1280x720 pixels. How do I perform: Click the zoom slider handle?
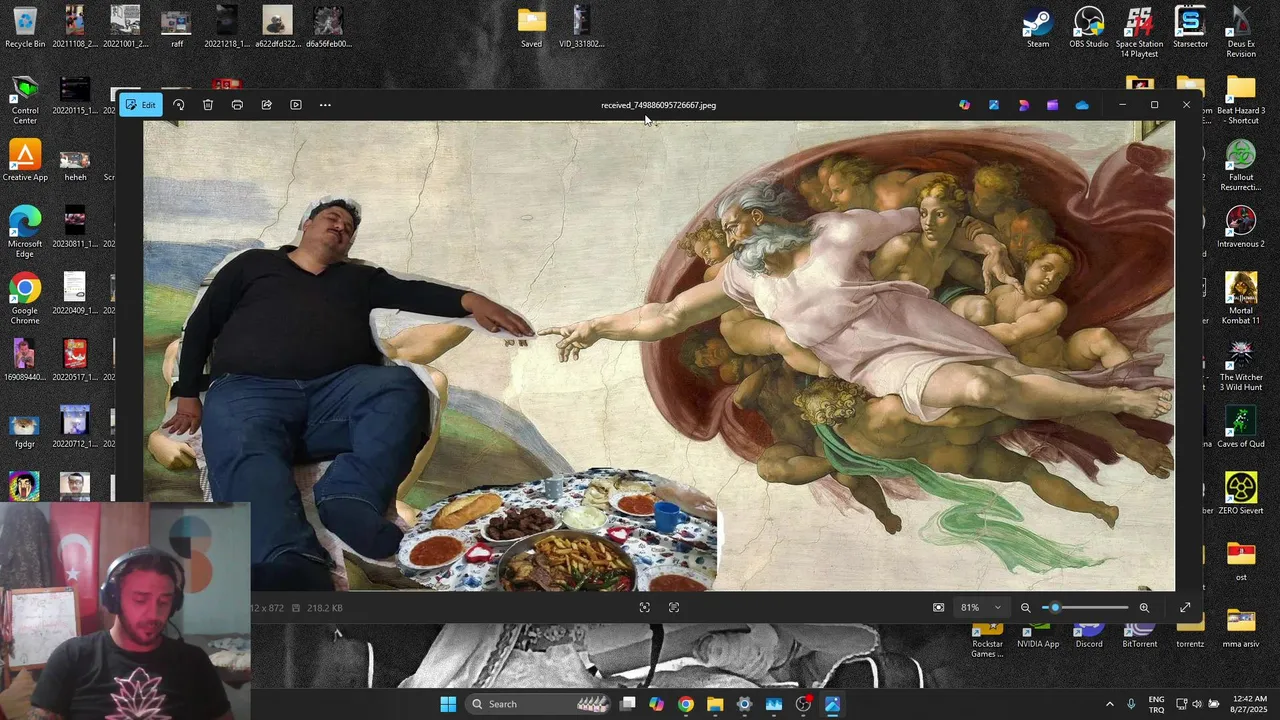coord(1054,607)
